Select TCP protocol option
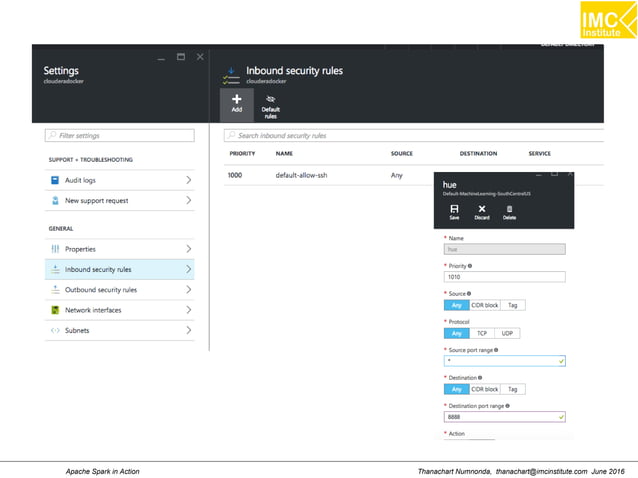The width and height of the screenshot is (638, 478). tap(482, 333)
